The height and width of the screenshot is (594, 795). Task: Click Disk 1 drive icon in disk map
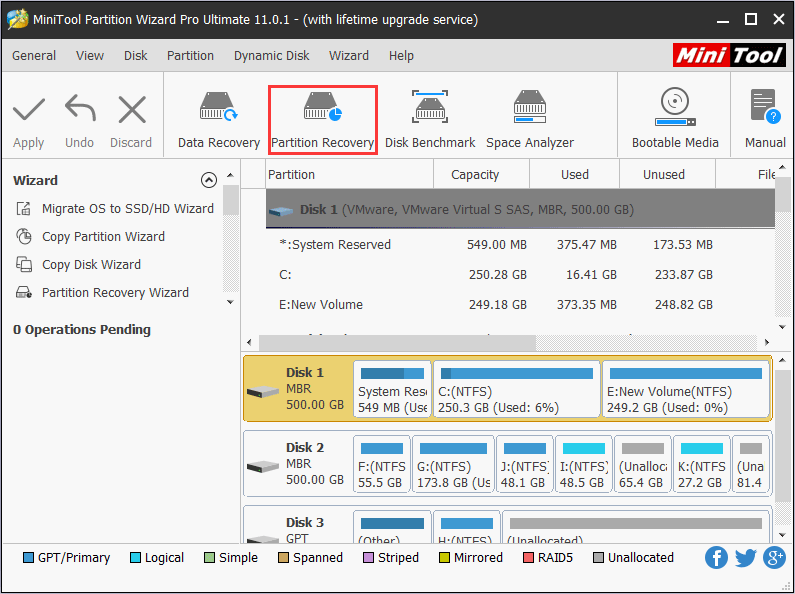pyautogui.click(x=263, y=391)
